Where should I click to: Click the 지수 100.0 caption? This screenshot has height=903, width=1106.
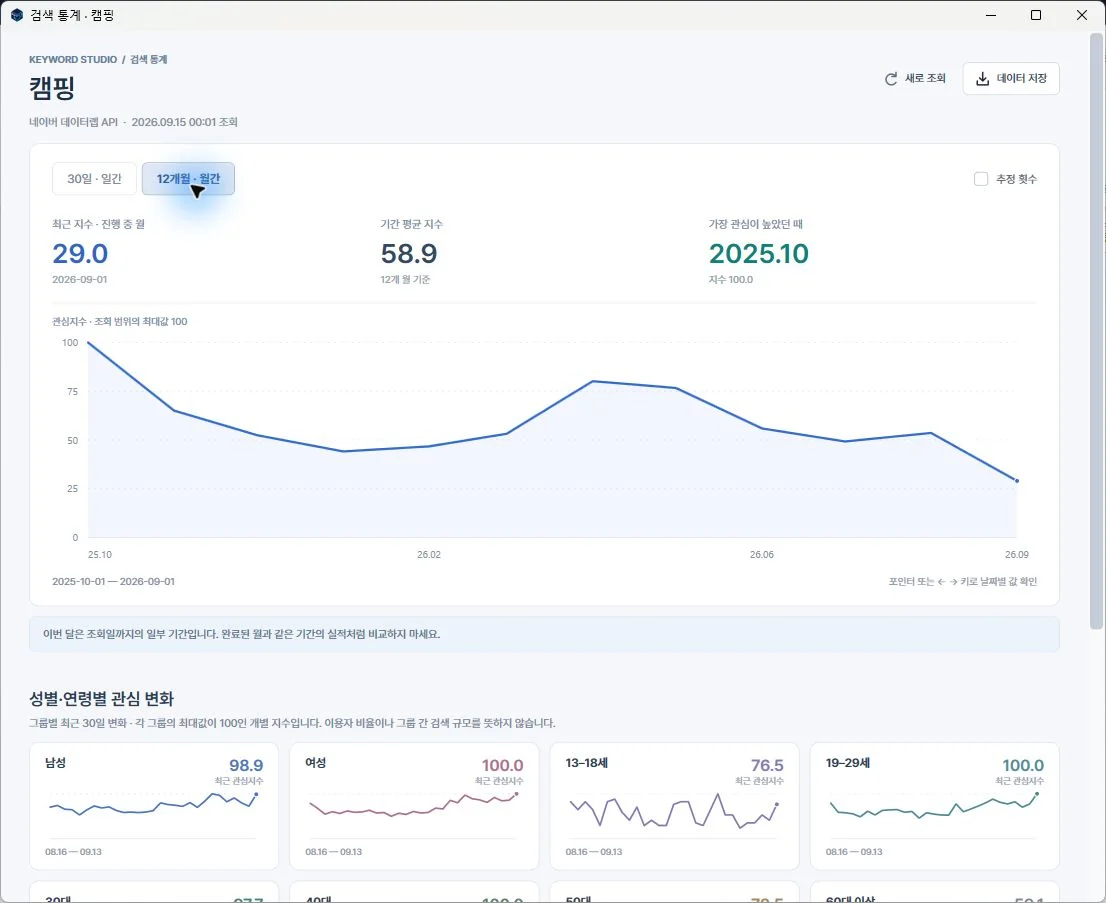click(x=731, y=279)
